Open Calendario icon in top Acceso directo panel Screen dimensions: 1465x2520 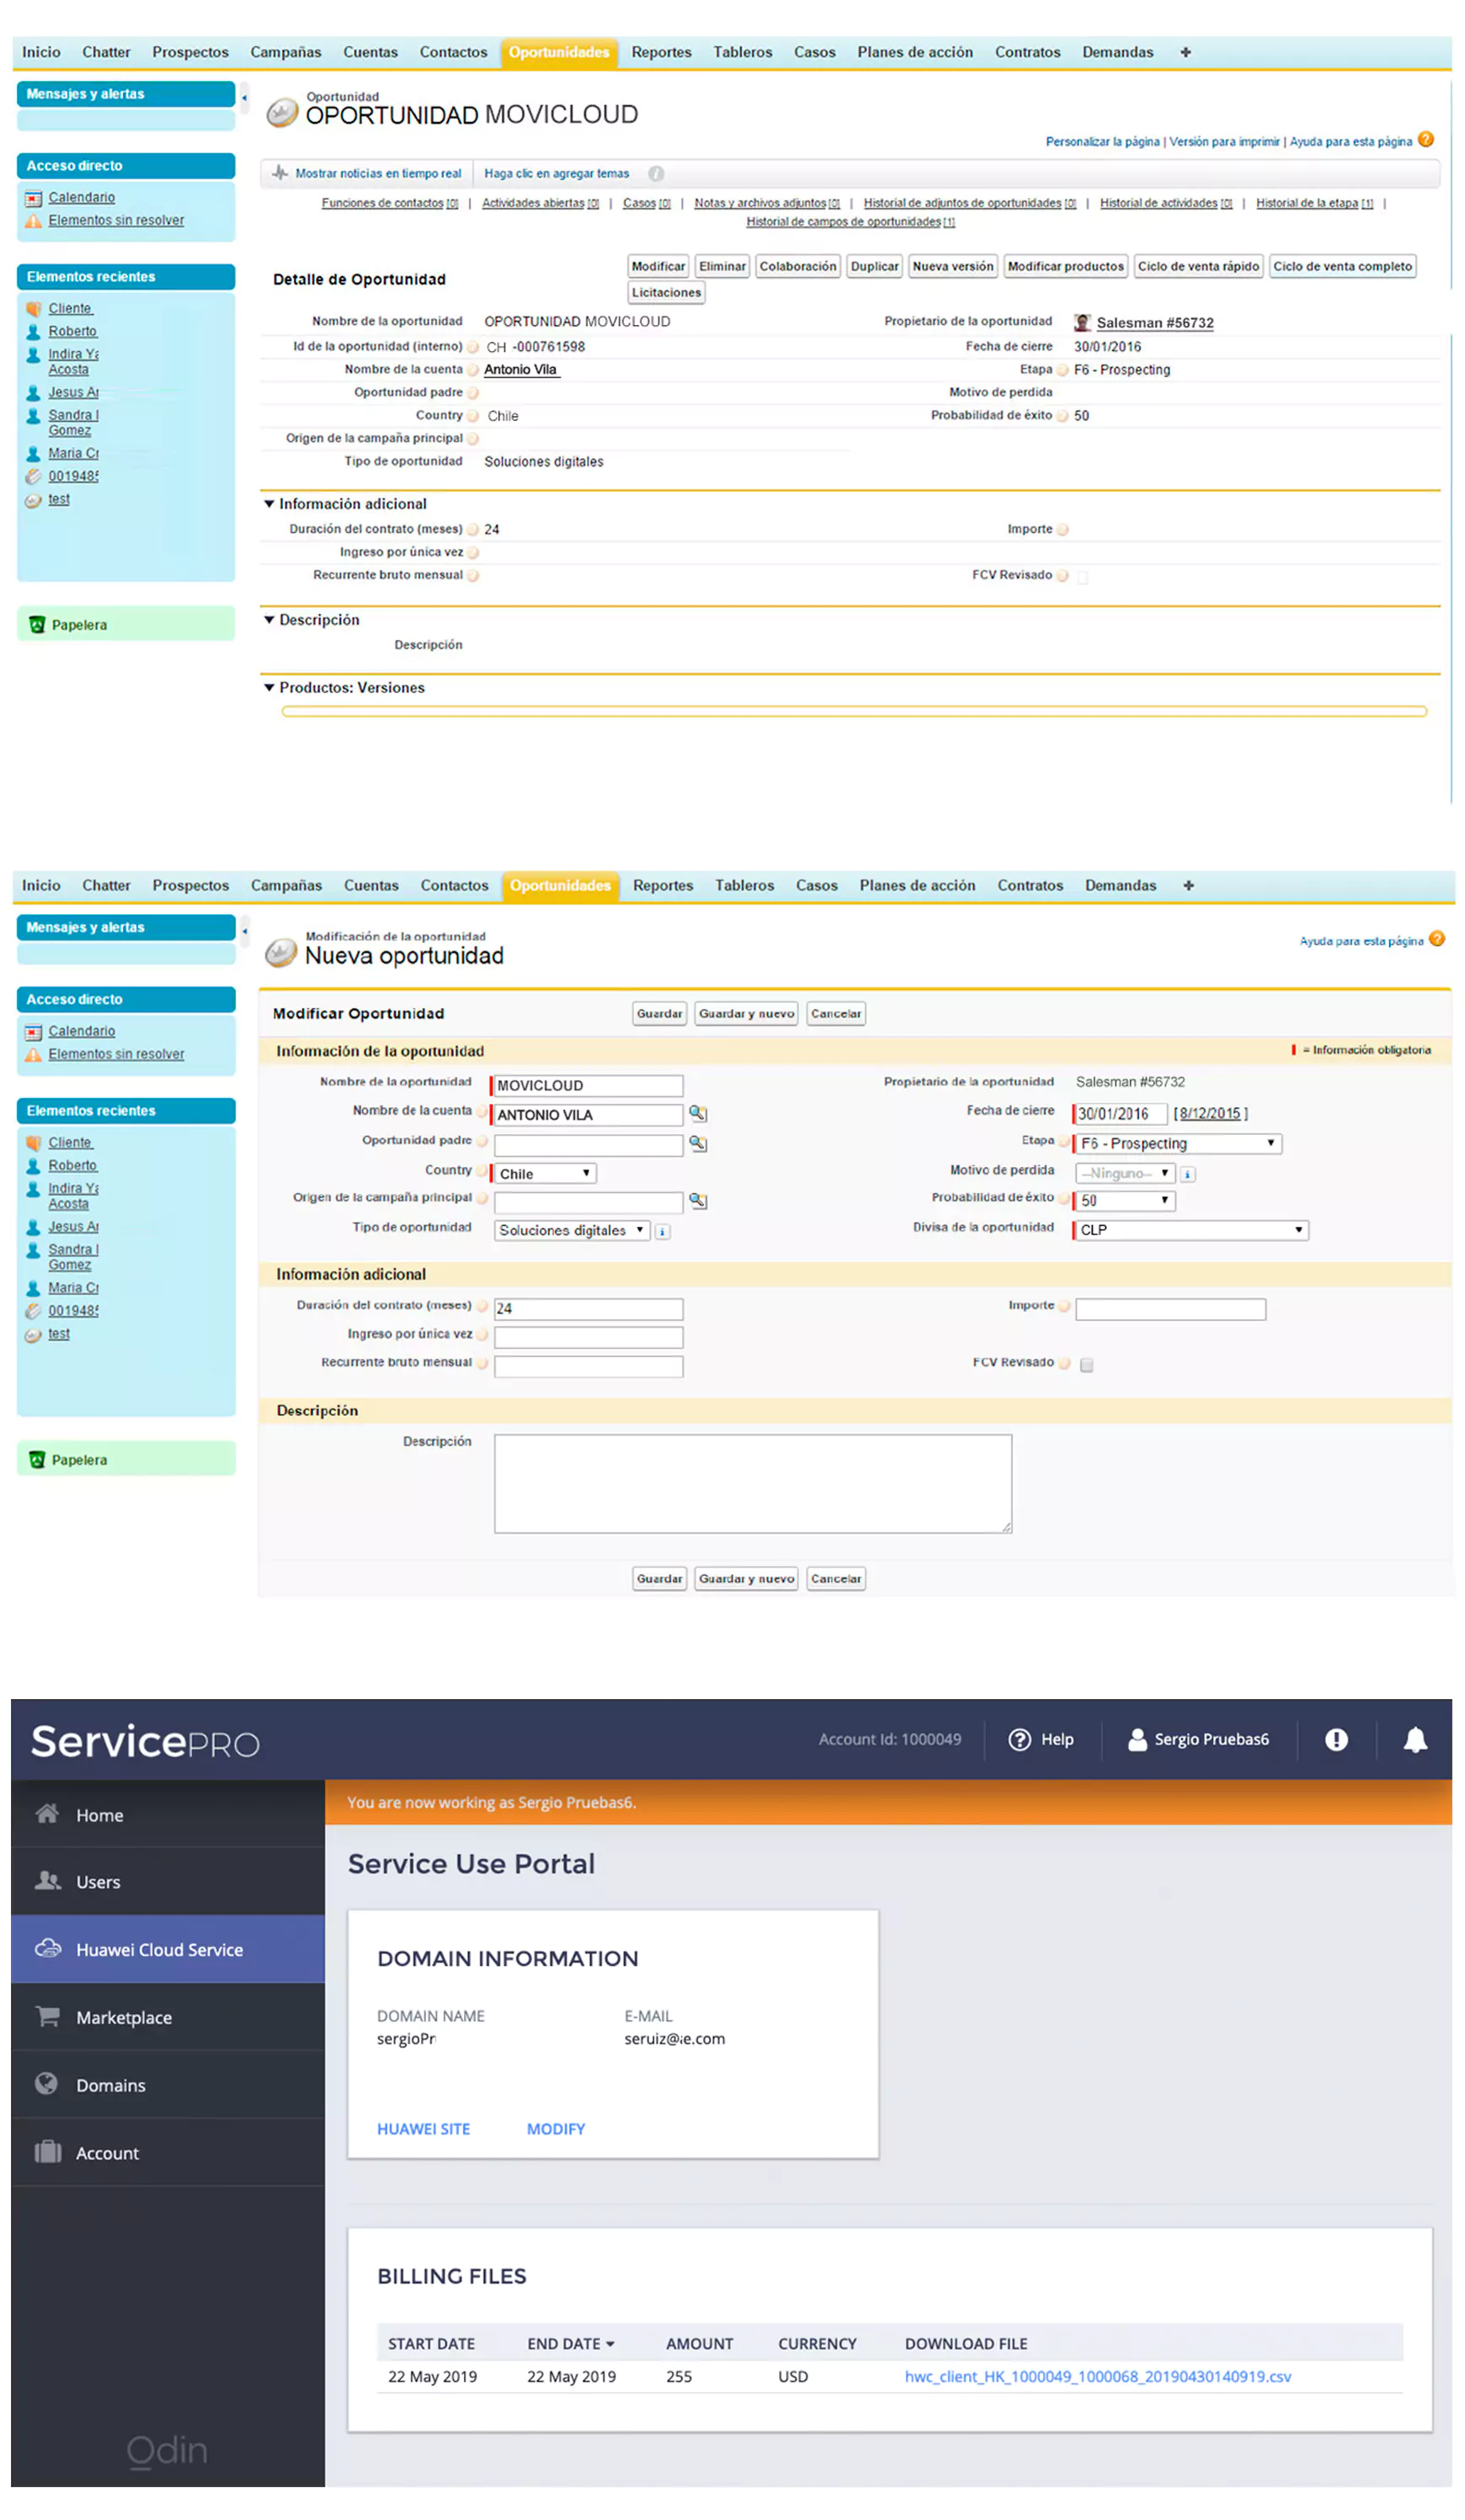pos(33,198)
